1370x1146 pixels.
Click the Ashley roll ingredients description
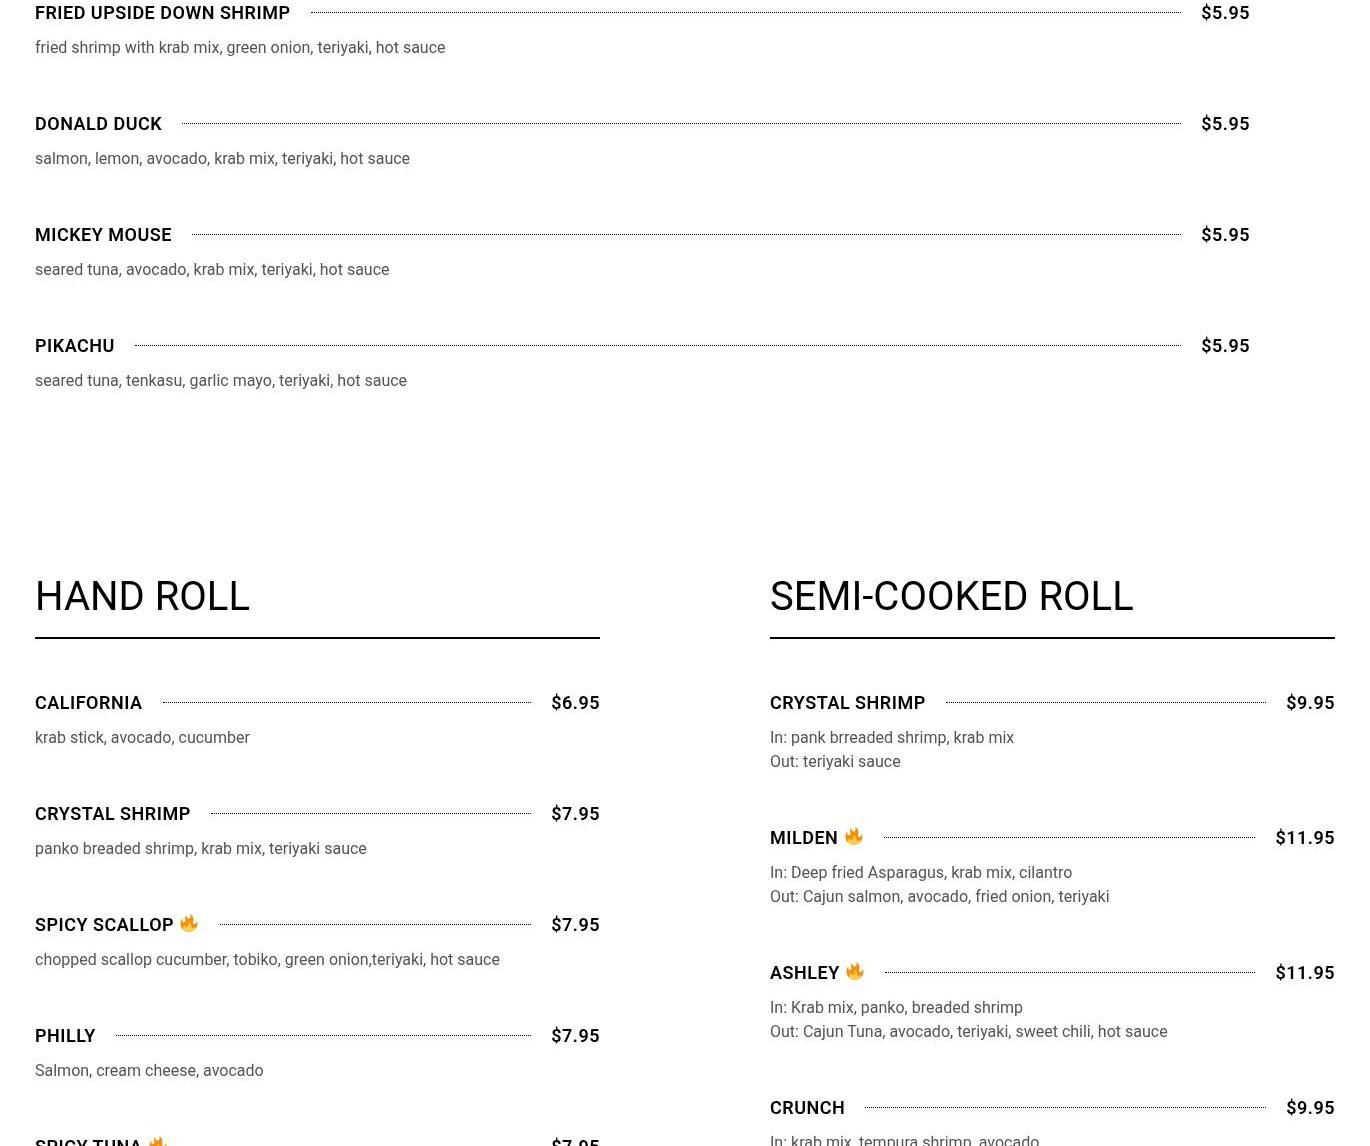pyautogui.click(x=968, y=1019)
